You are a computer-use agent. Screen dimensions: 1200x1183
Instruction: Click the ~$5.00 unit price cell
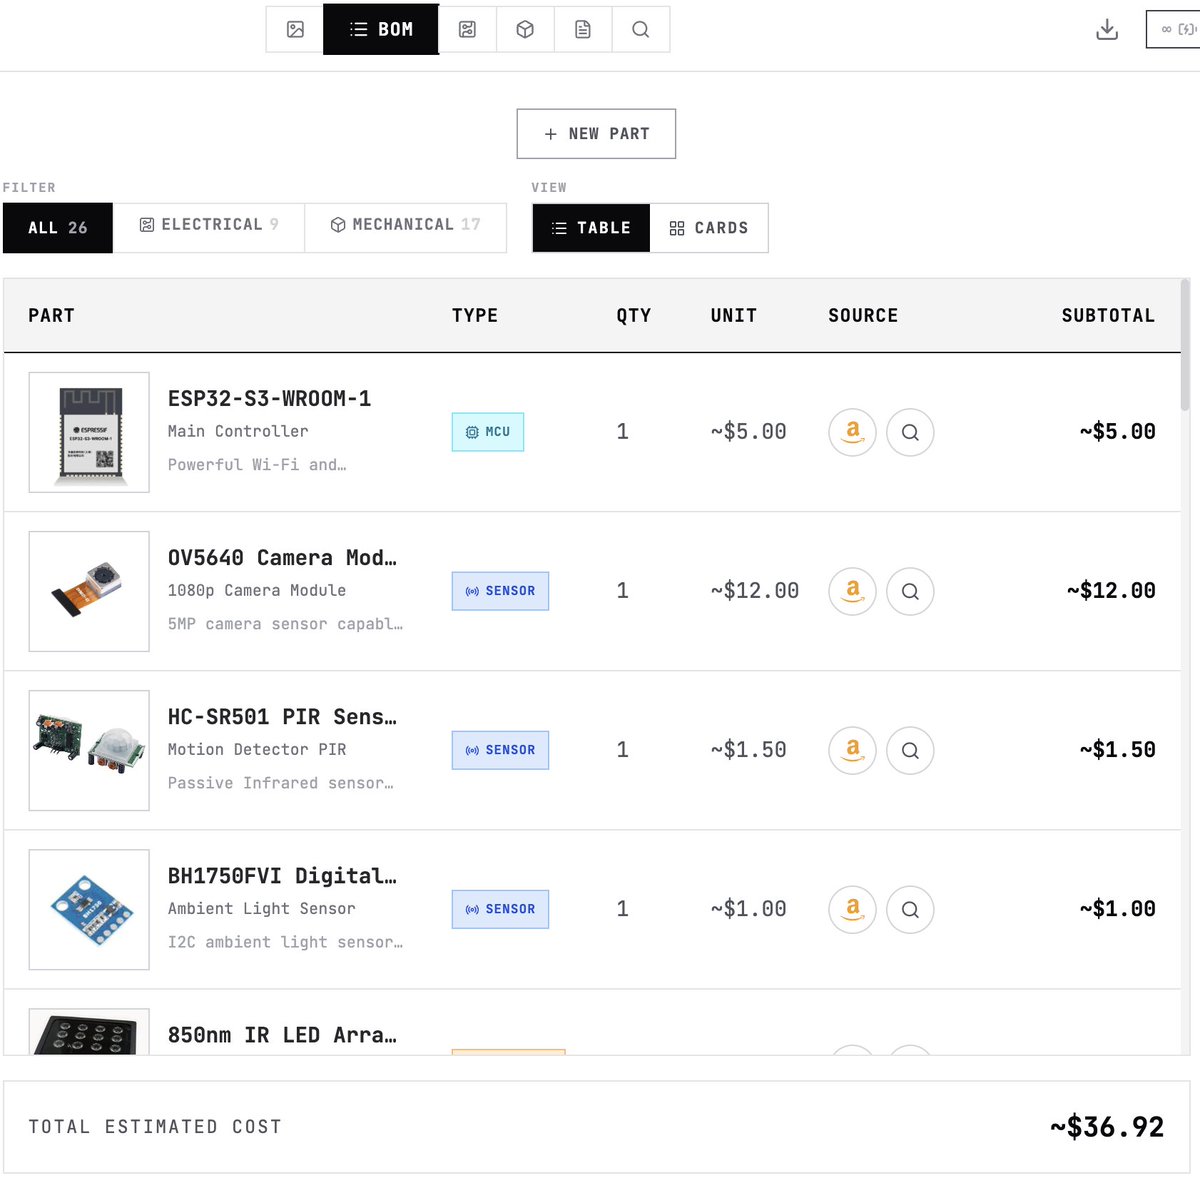click(x=749, y=432)
